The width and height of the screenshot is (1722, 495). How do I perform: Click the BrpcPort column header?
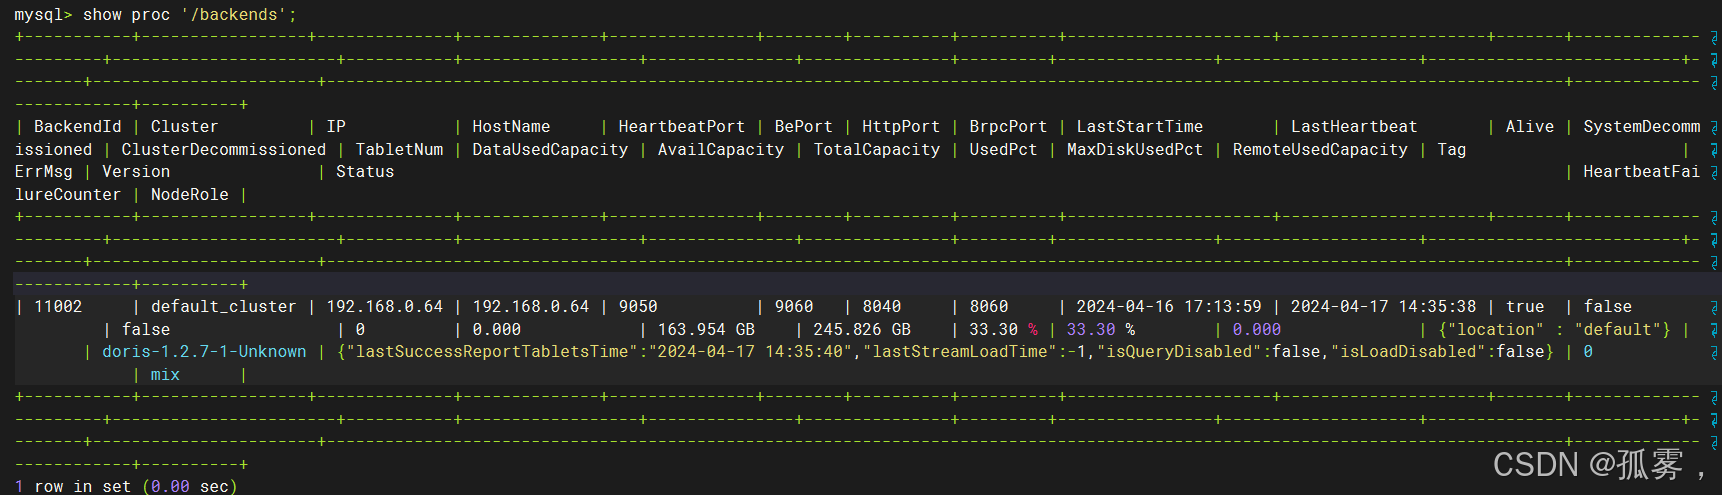[1008, 127]
